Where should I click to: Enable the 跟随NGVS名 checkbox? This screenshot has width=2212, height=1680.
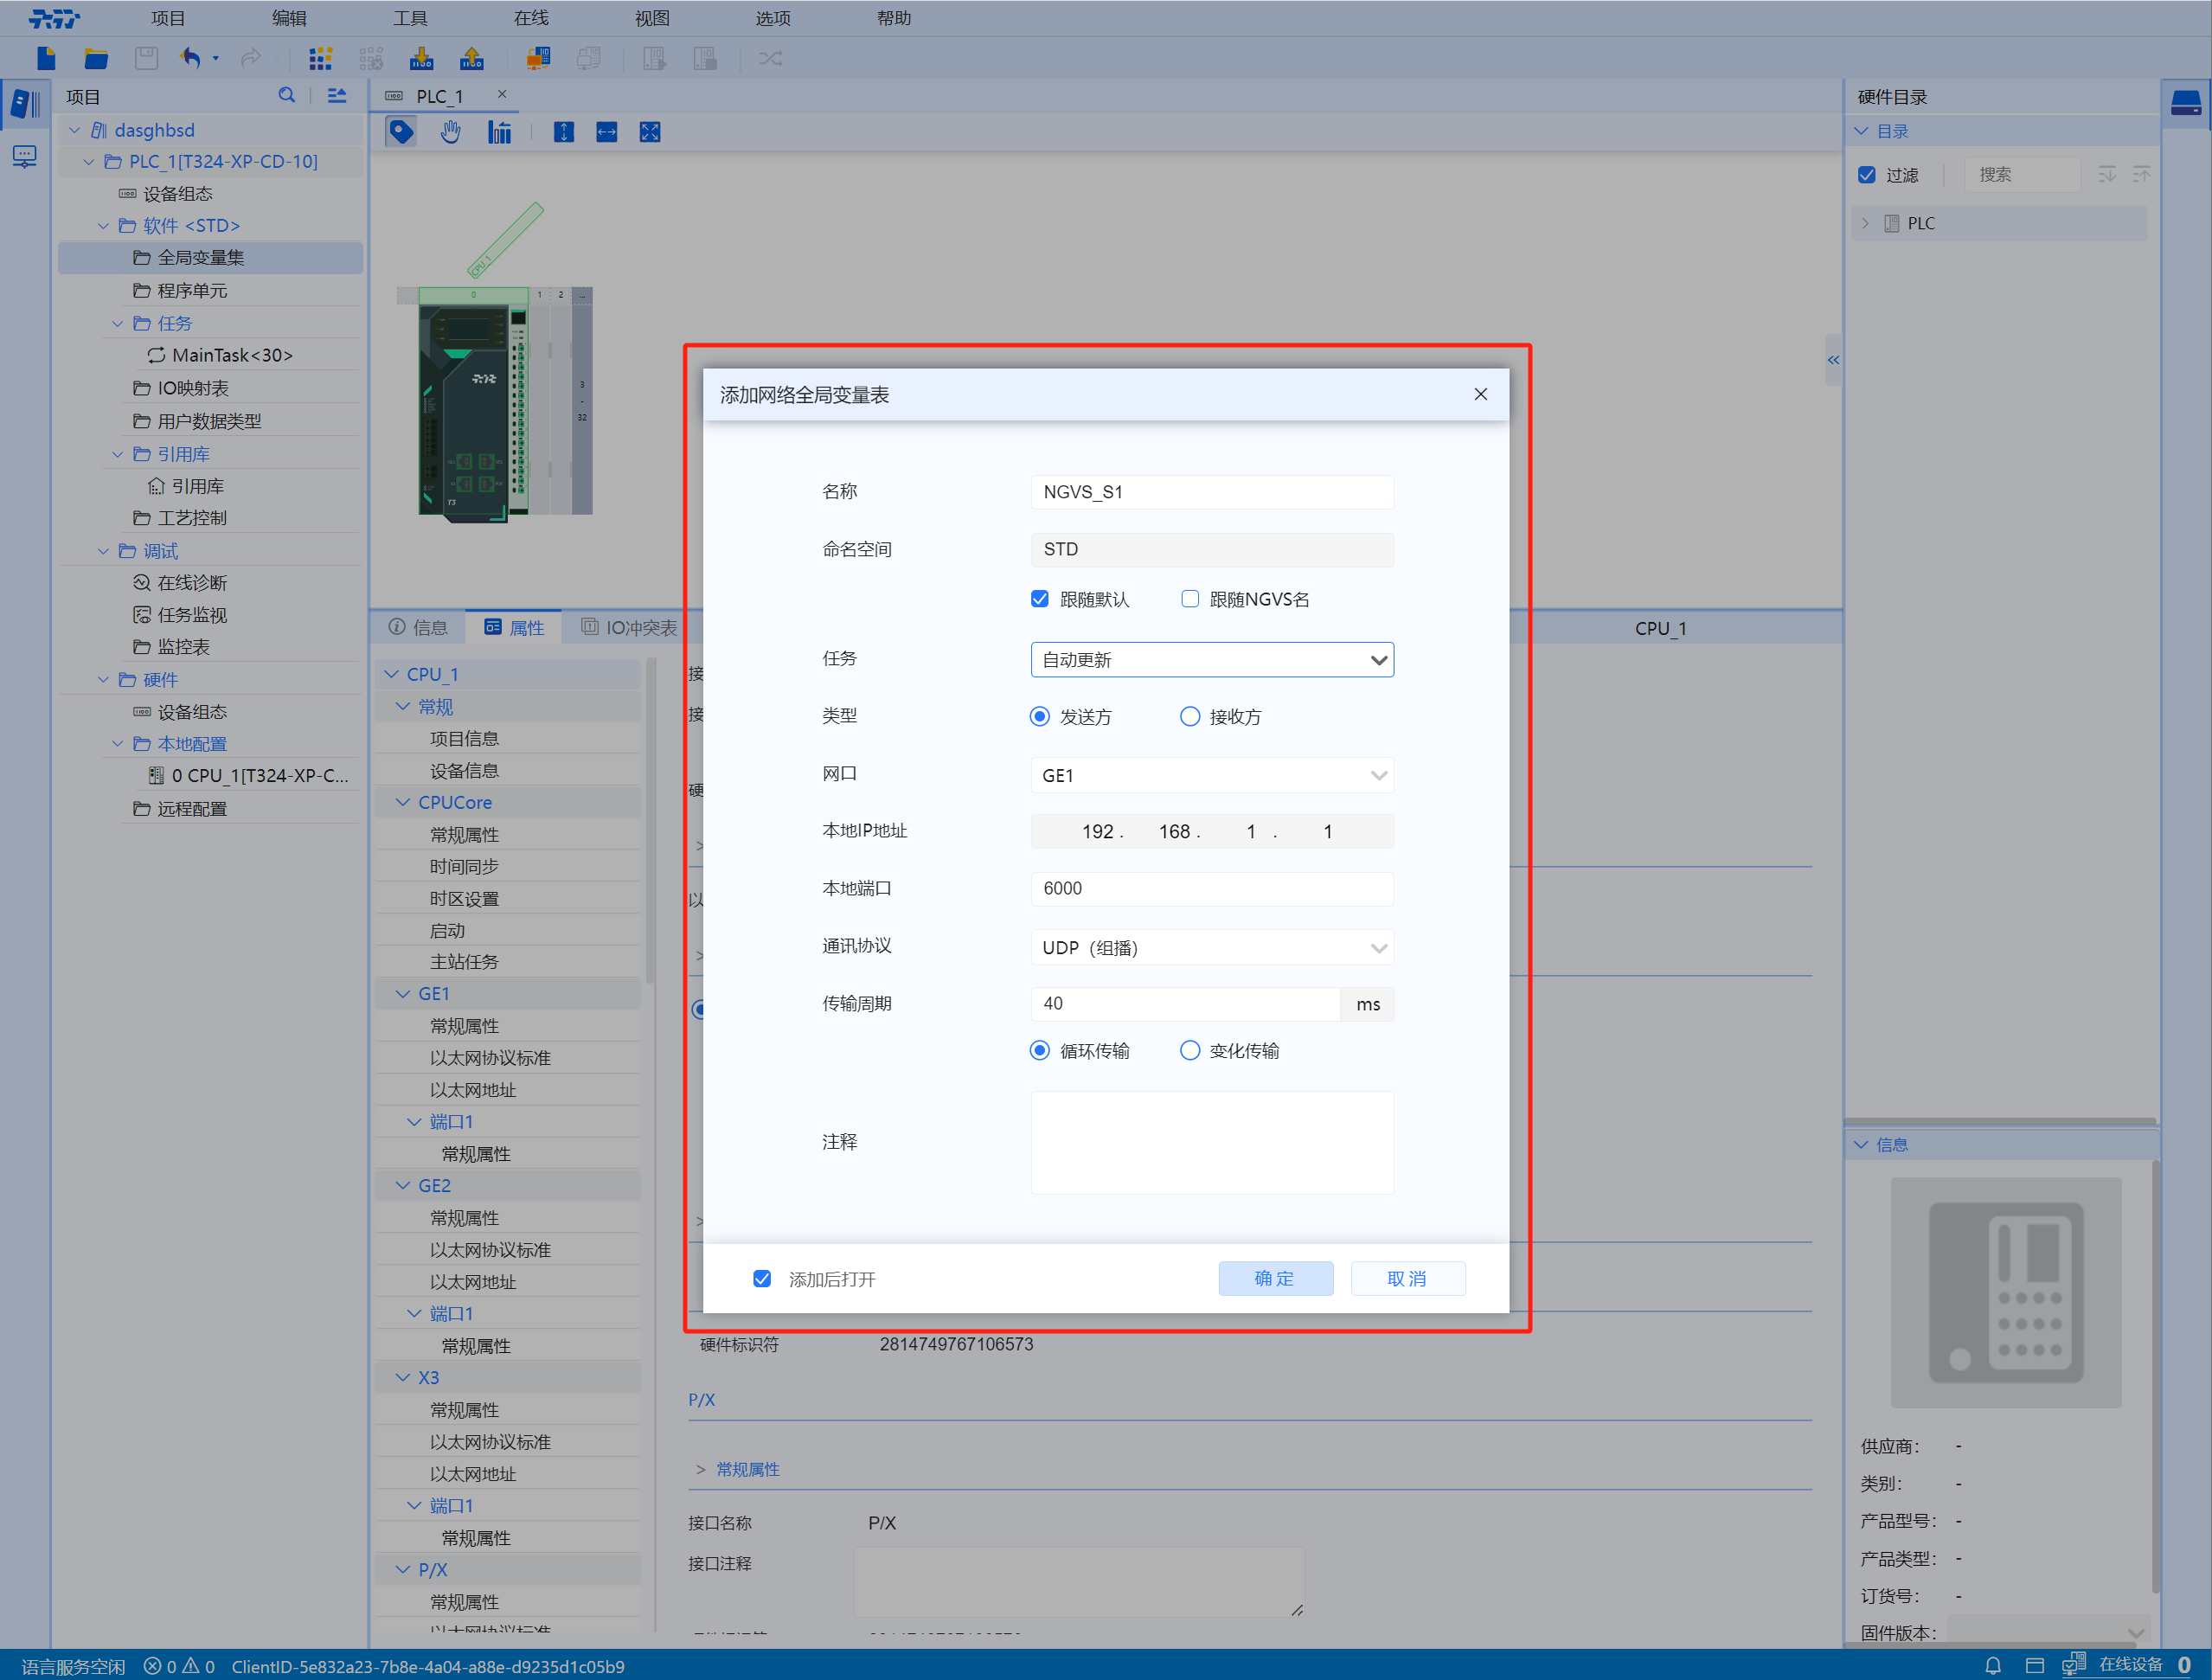click(1190, 599)
